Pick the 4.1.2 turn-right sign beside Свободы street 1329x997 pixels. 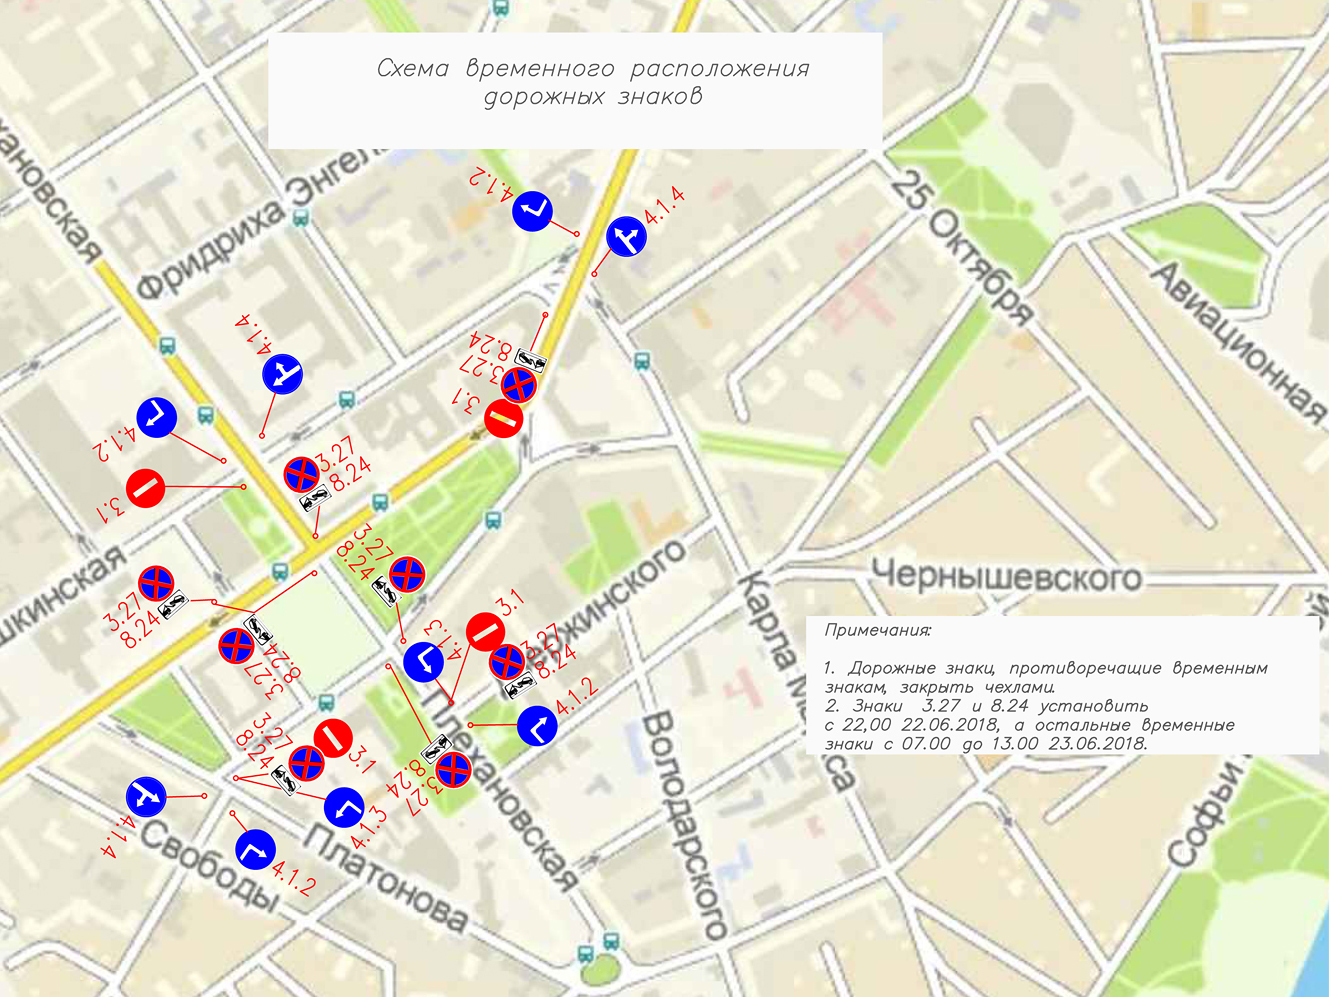tap(255, 849)
